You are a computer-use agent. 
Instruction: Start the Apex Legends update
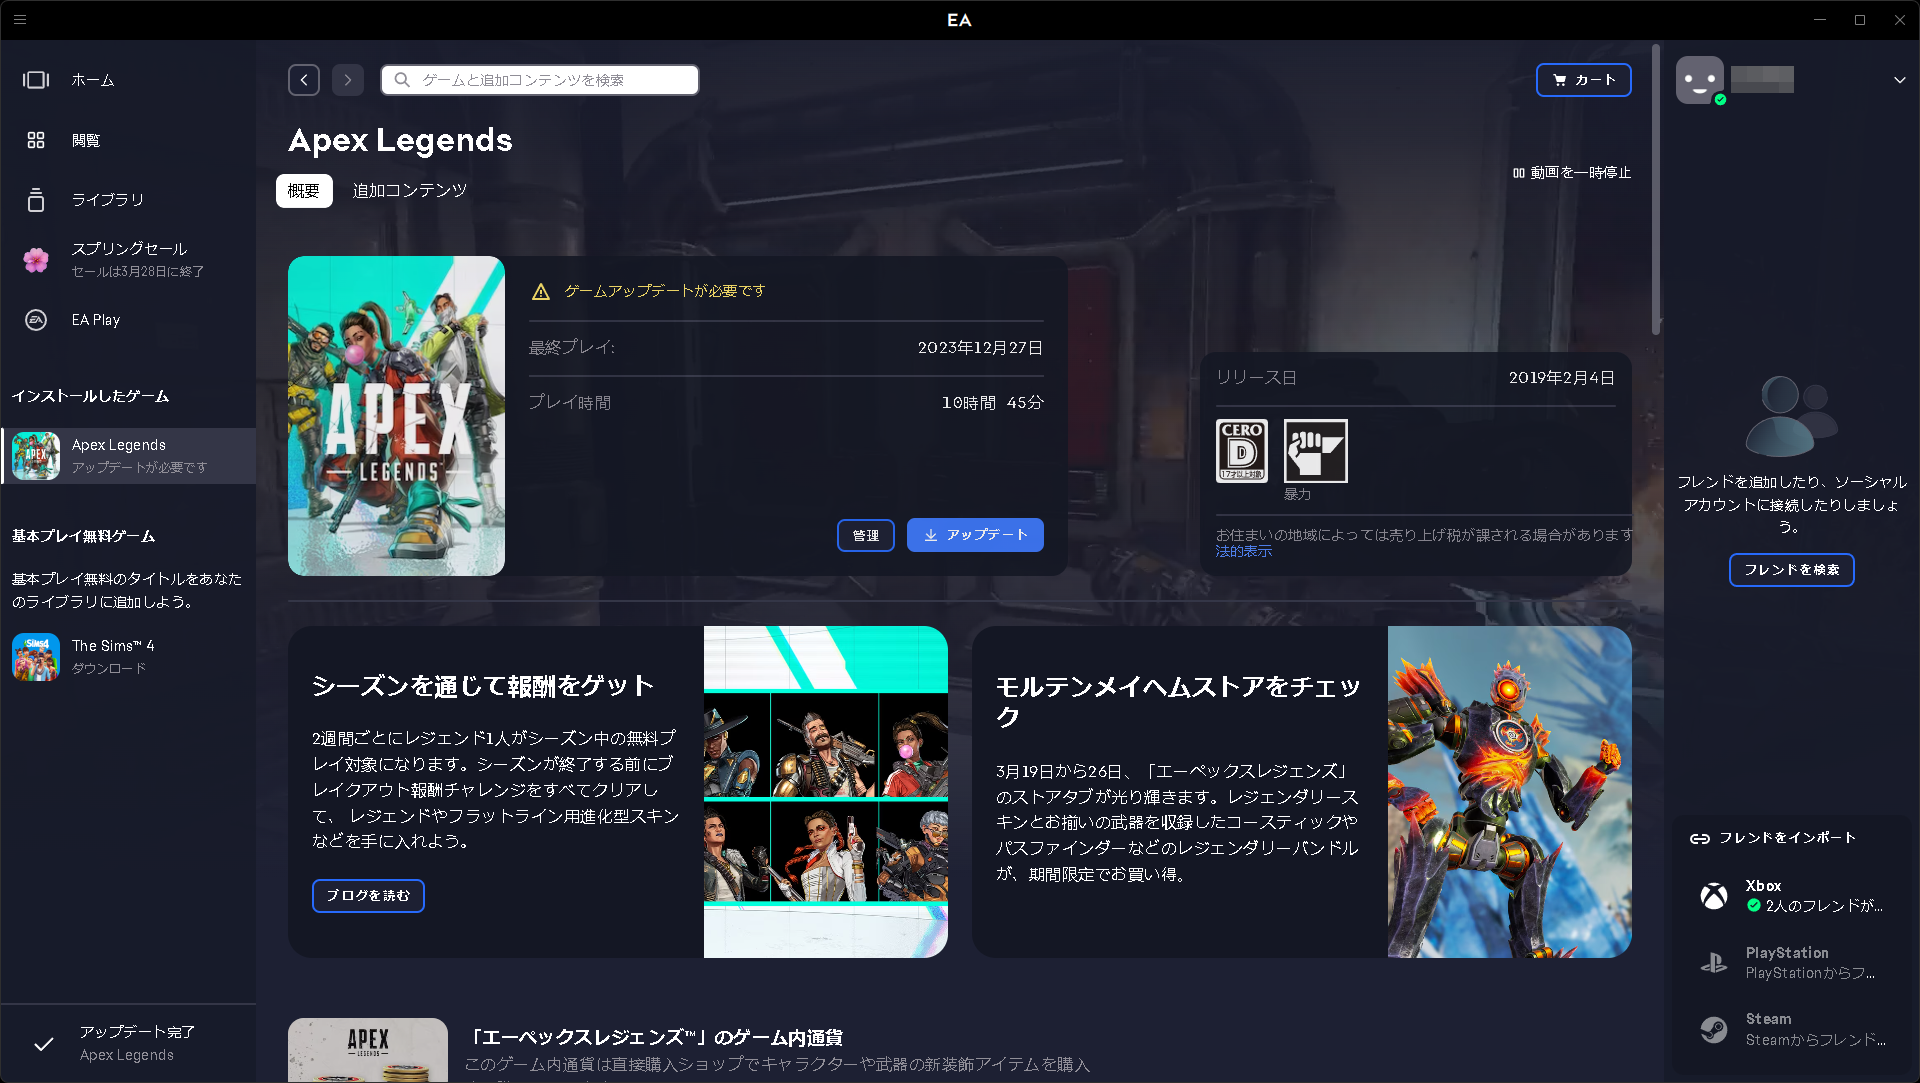[974, 535]
